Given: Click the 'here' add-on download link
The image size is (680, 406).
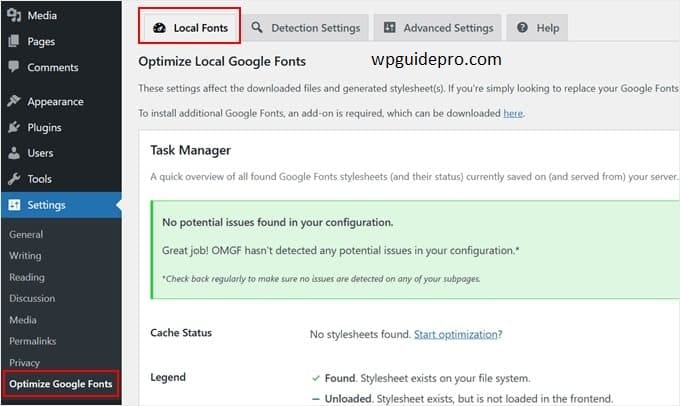Looking at the screenshot, I should point(513,113).
